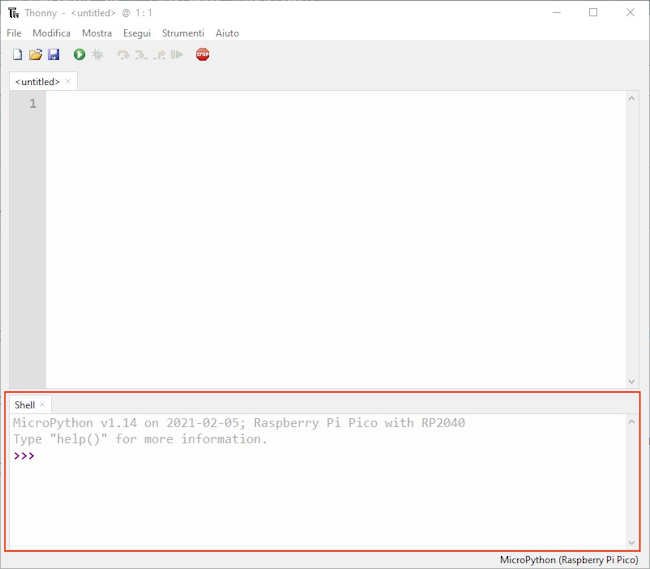Close the <untitled> editor tab
The width and height of the screenshot is (650, 569).
click(x=68, y=81)
